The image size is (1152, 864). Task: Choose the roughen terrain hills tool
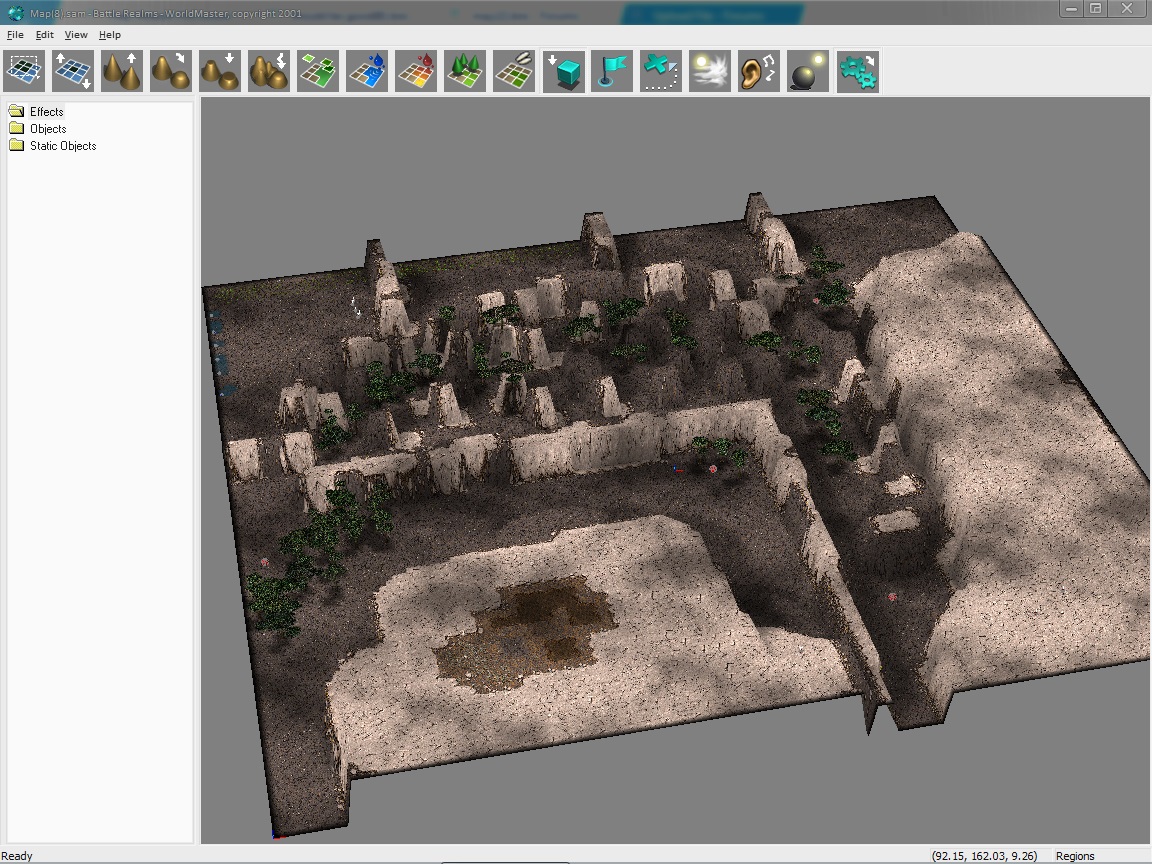(269, 71)
